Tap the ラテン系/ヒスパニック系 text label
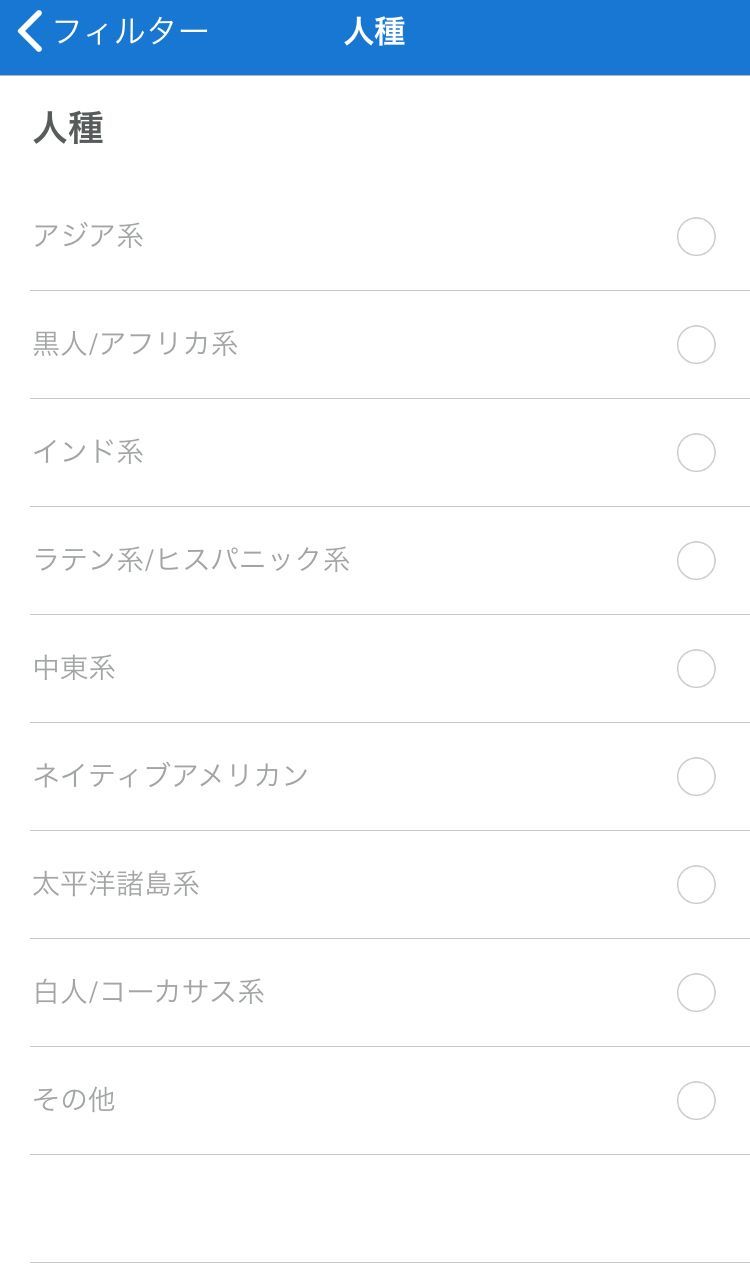This screenshot has width=750, height=1281. [191, 560]
